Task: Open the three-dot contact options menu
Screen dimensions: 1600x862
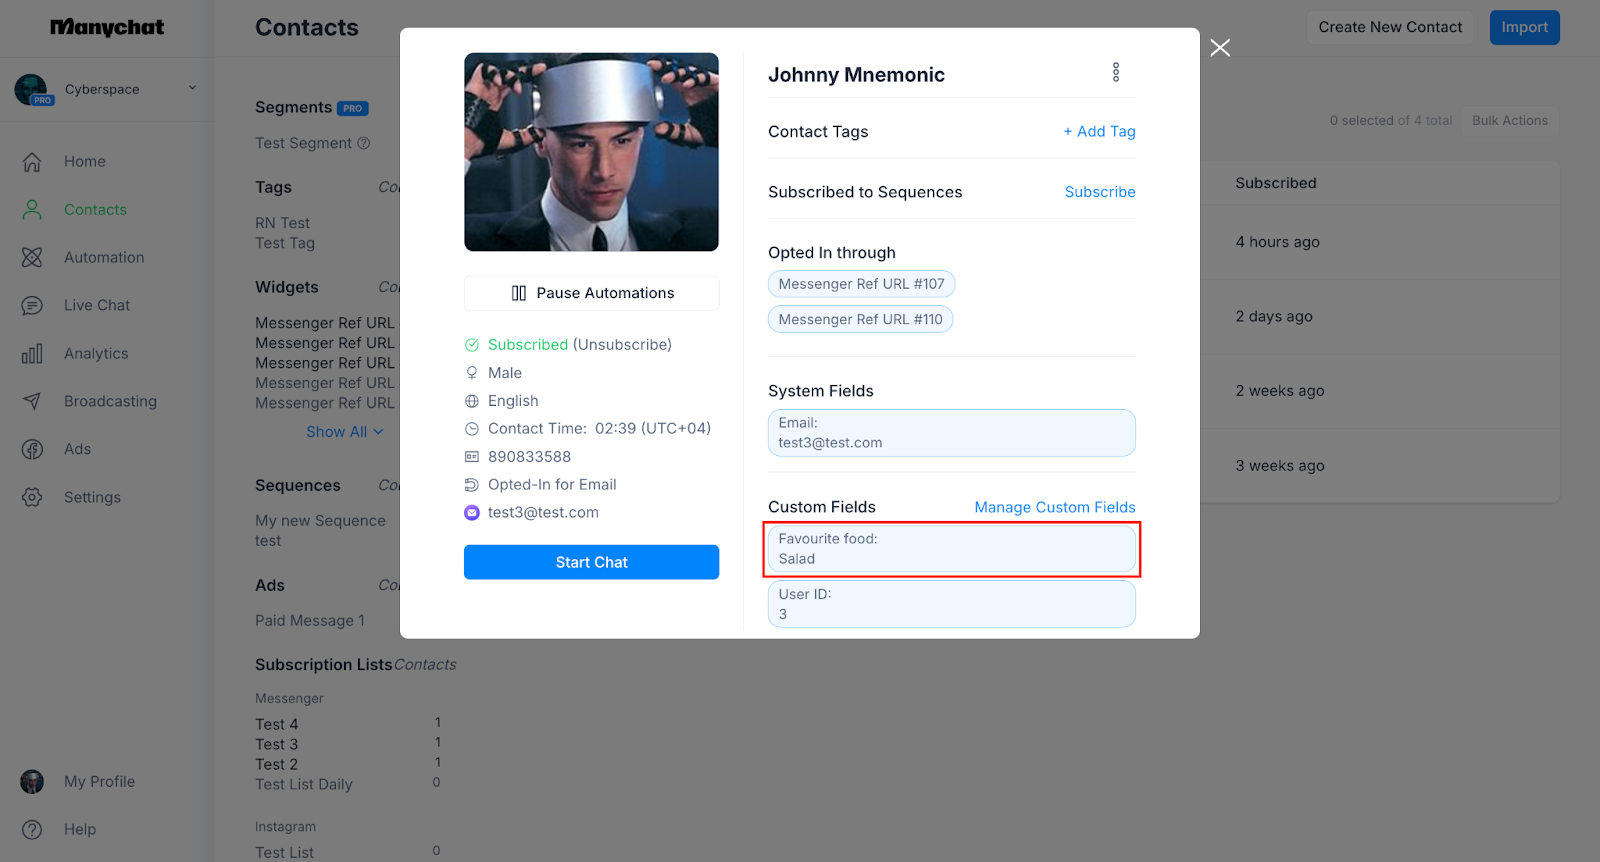Action: point(1116,72)
